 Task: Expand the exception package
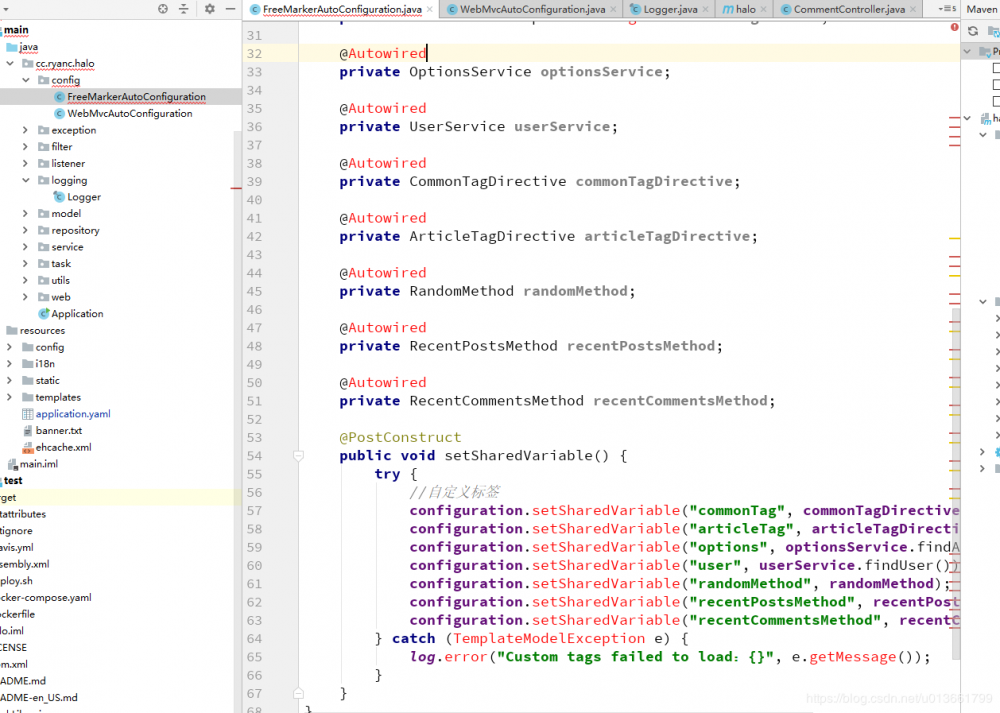click(x=26, y=130)
